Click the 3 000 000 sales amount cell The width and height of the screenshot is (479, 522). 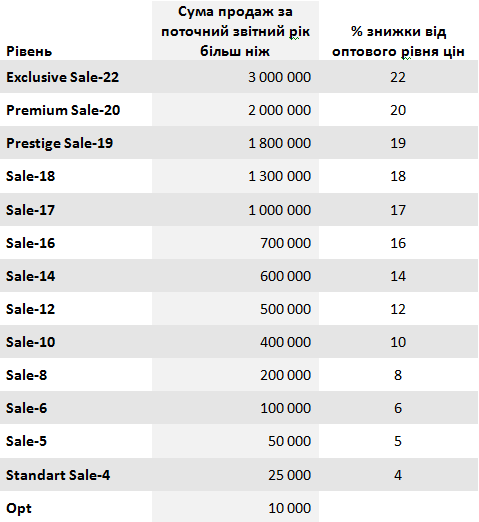pyautogui.click(x=235, y=77)
